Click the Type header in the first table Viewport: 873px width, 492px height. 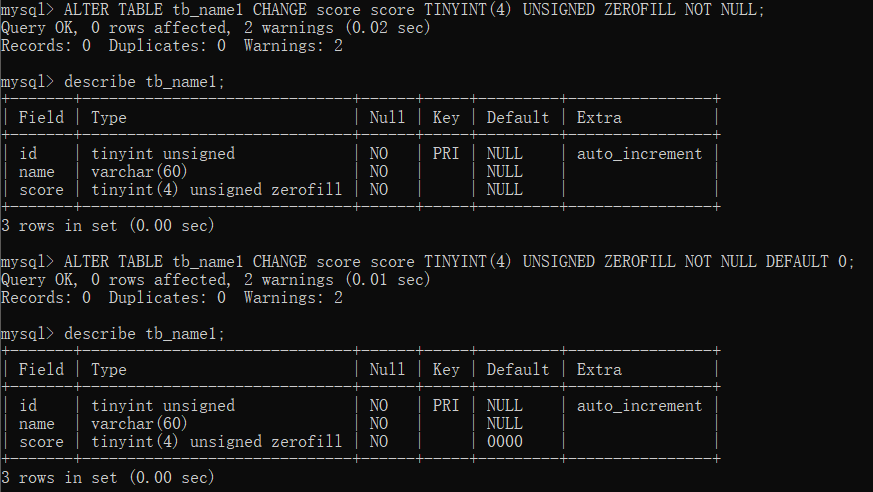click(109, 118)
